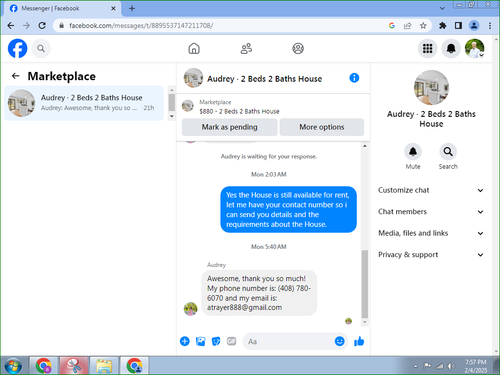Reload the page
This screenshot has height=375, width=500.
[42, 25]
